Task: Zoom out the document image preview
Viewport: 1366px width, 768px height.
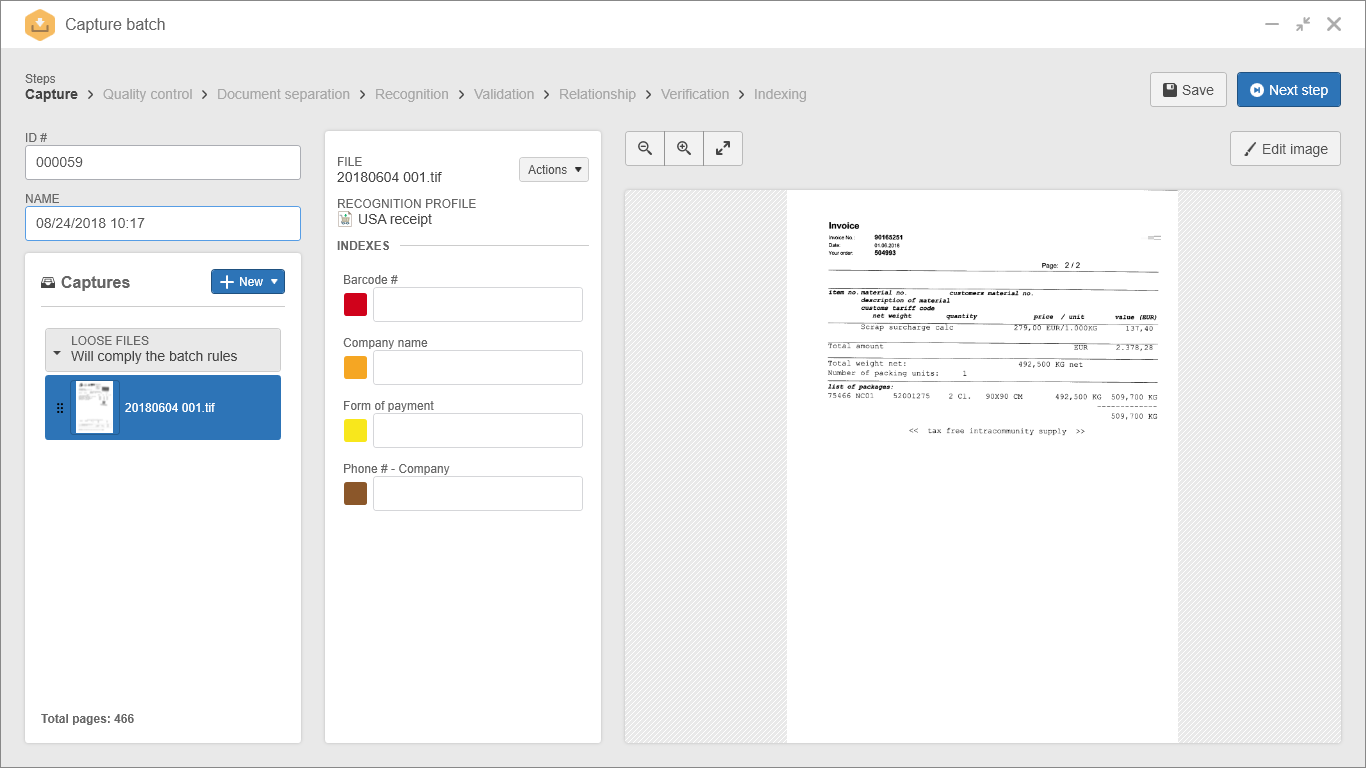Action: pos(645,148)
